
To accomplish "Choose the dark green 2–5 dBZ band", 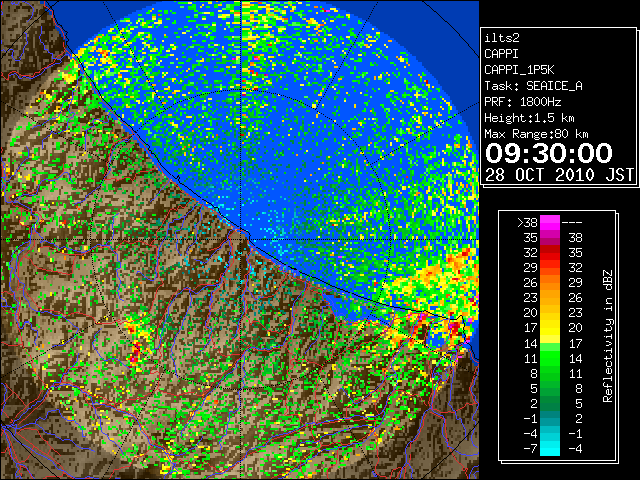I will [550, 404].
